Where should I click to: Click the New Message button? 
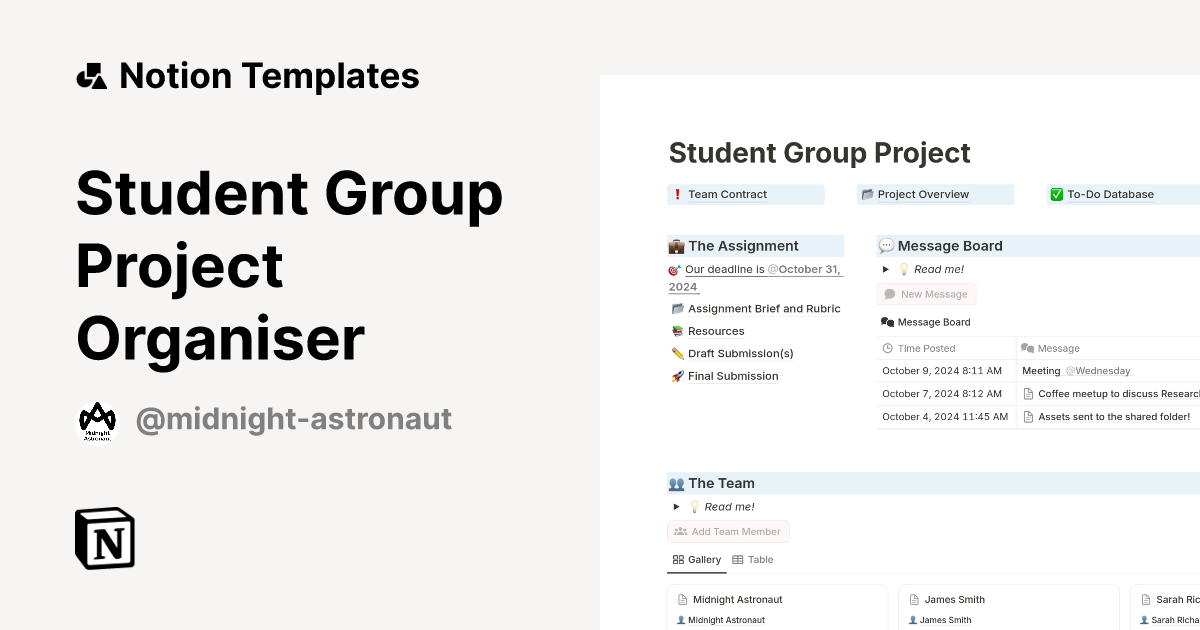[926, 294]
